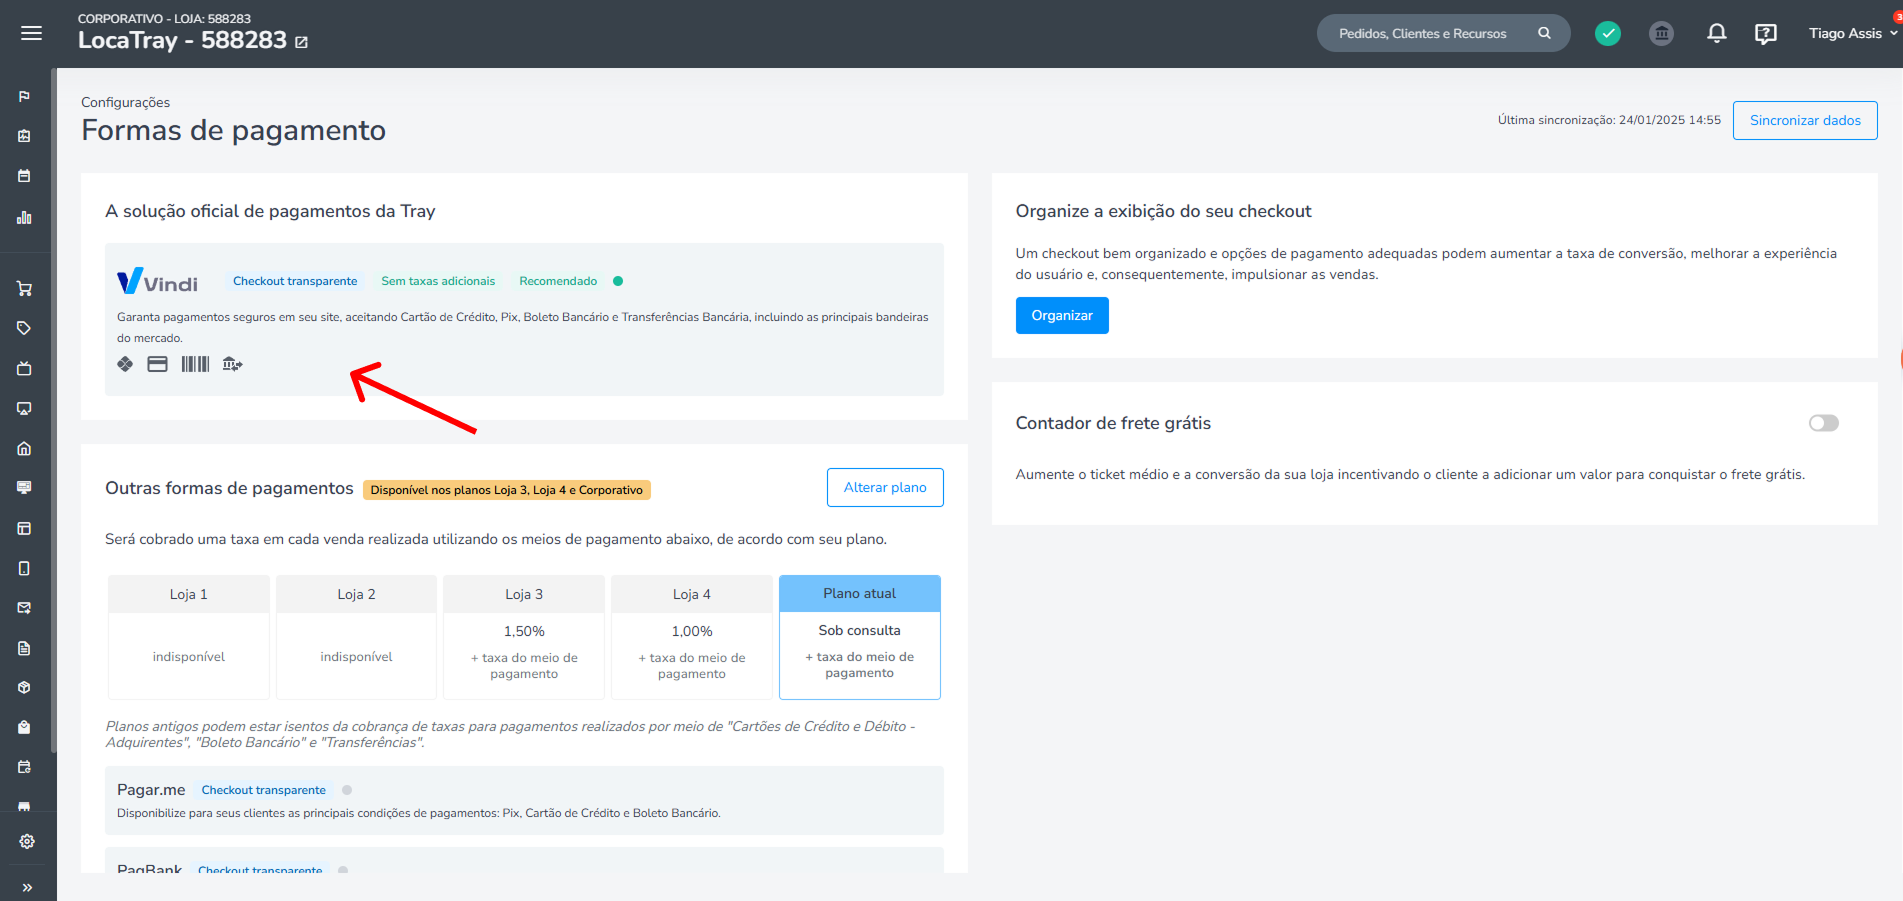The image size is (1903, 901).
Task: Click the magnifier icon in the search bar
Action: point(1544,33)
